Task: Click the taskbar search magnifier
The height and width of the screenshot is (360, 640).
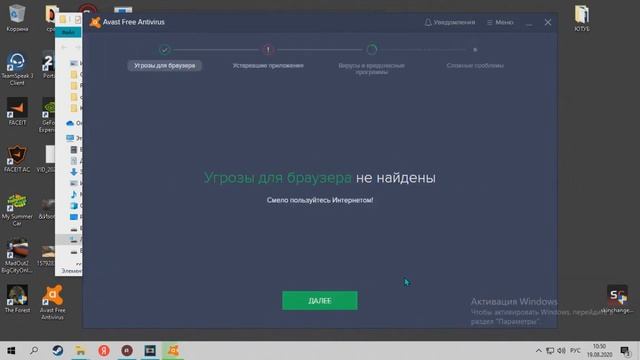Action: (34, 351)
